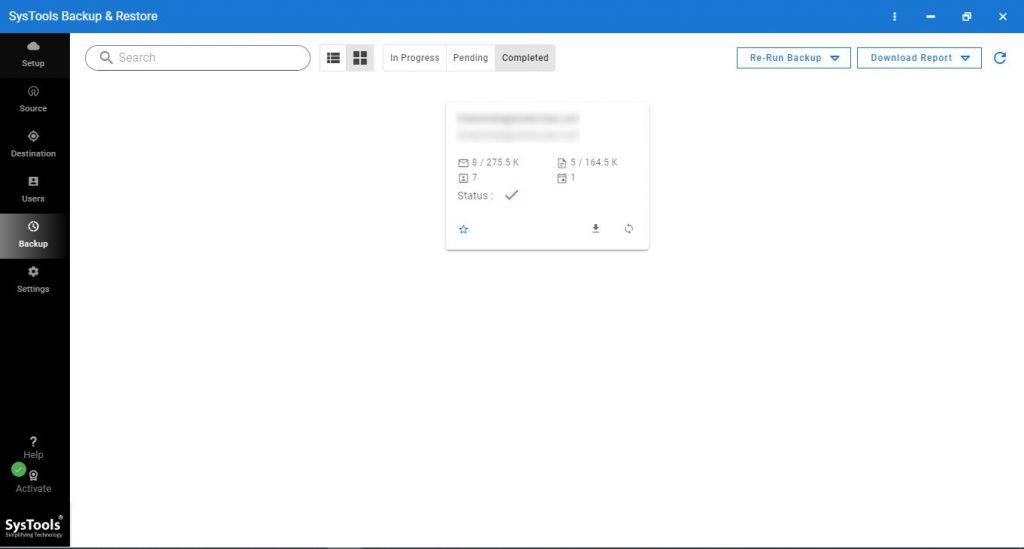Click the SysTools logo
Viewport: 1024px width, 549px height.
click(x=33, y=526)
